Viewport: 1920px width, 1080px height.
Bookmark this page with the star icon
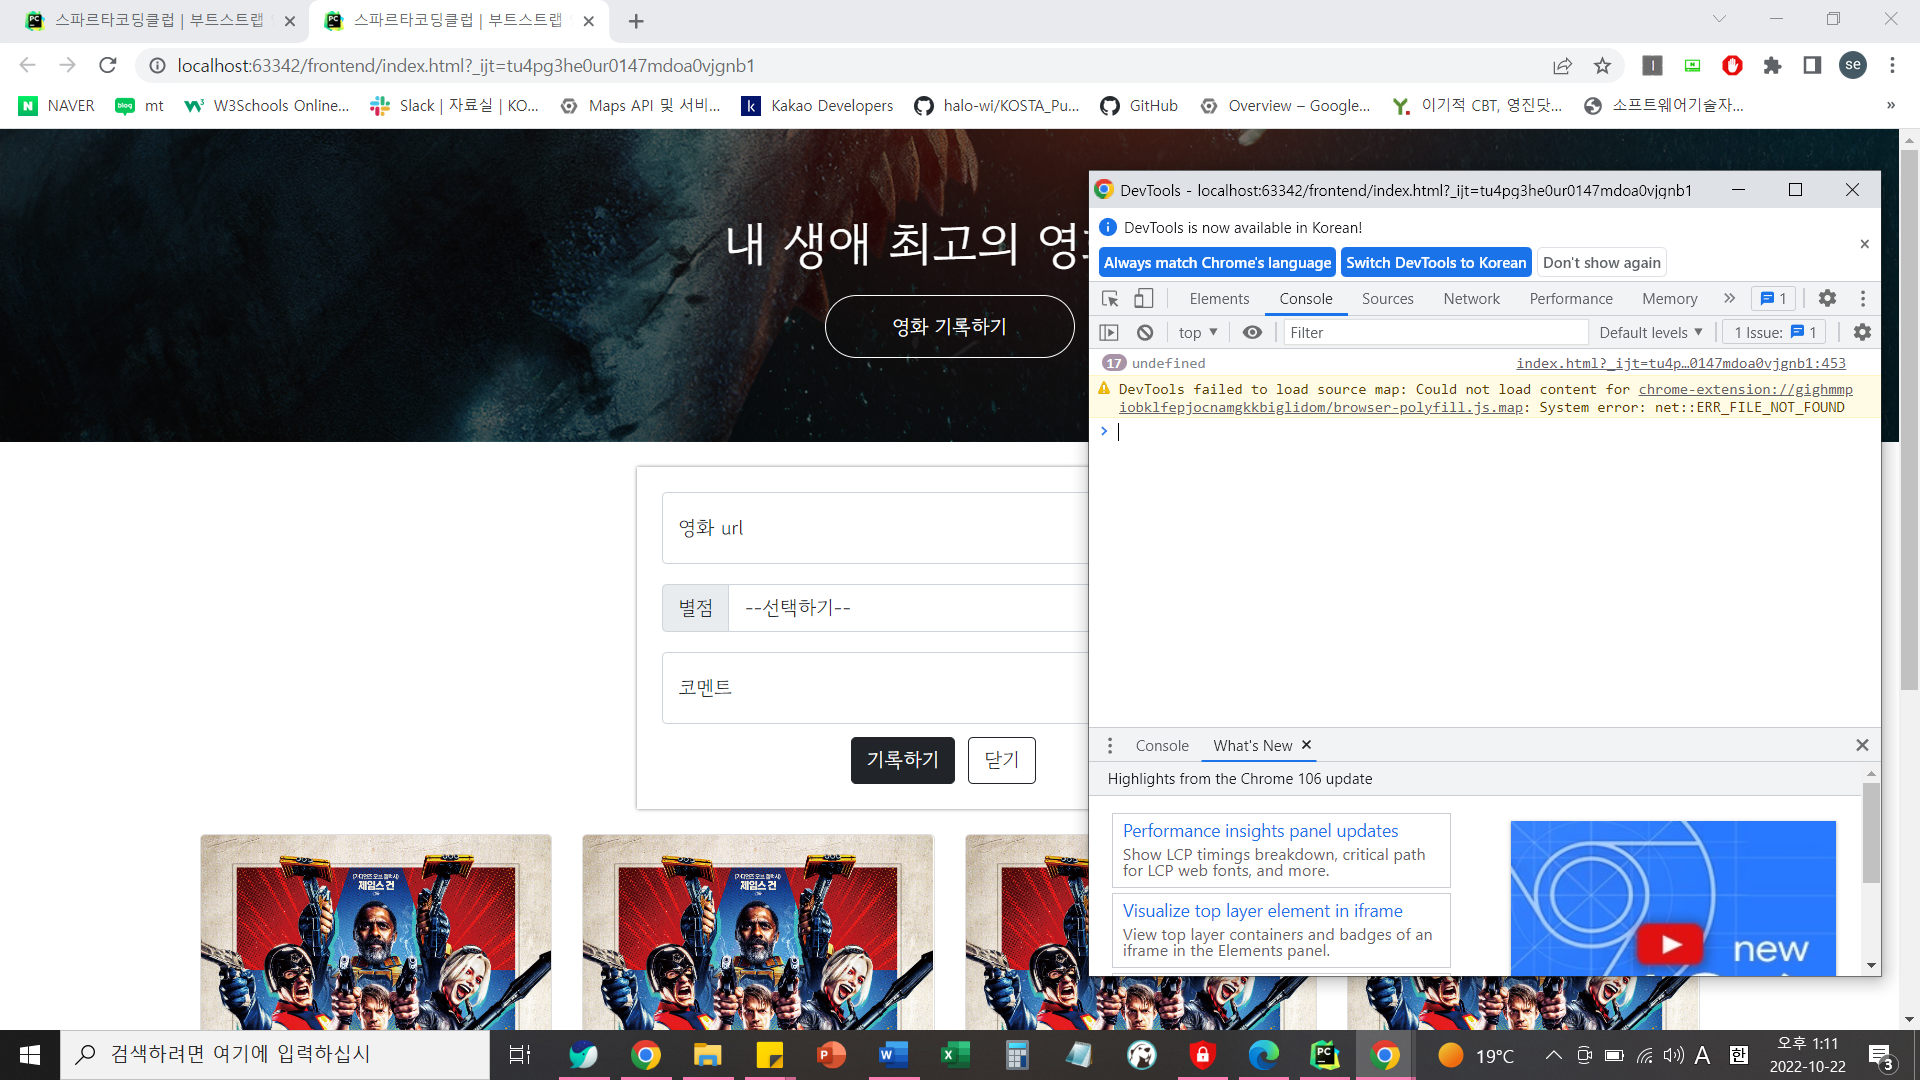point(1602,65)
